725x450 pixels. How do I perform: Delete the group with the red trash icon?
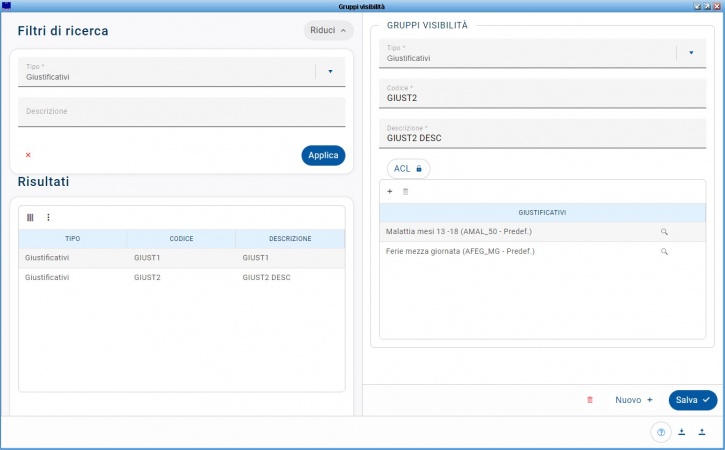coord(590,400)
